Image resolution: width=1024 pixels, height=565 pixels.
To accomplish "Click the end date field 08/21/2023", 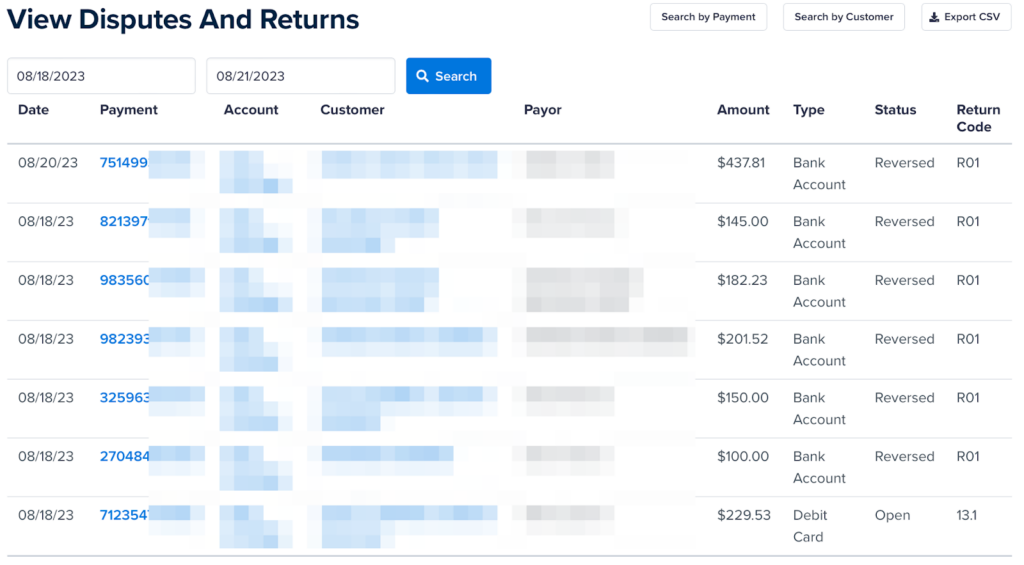I will 300,76.
